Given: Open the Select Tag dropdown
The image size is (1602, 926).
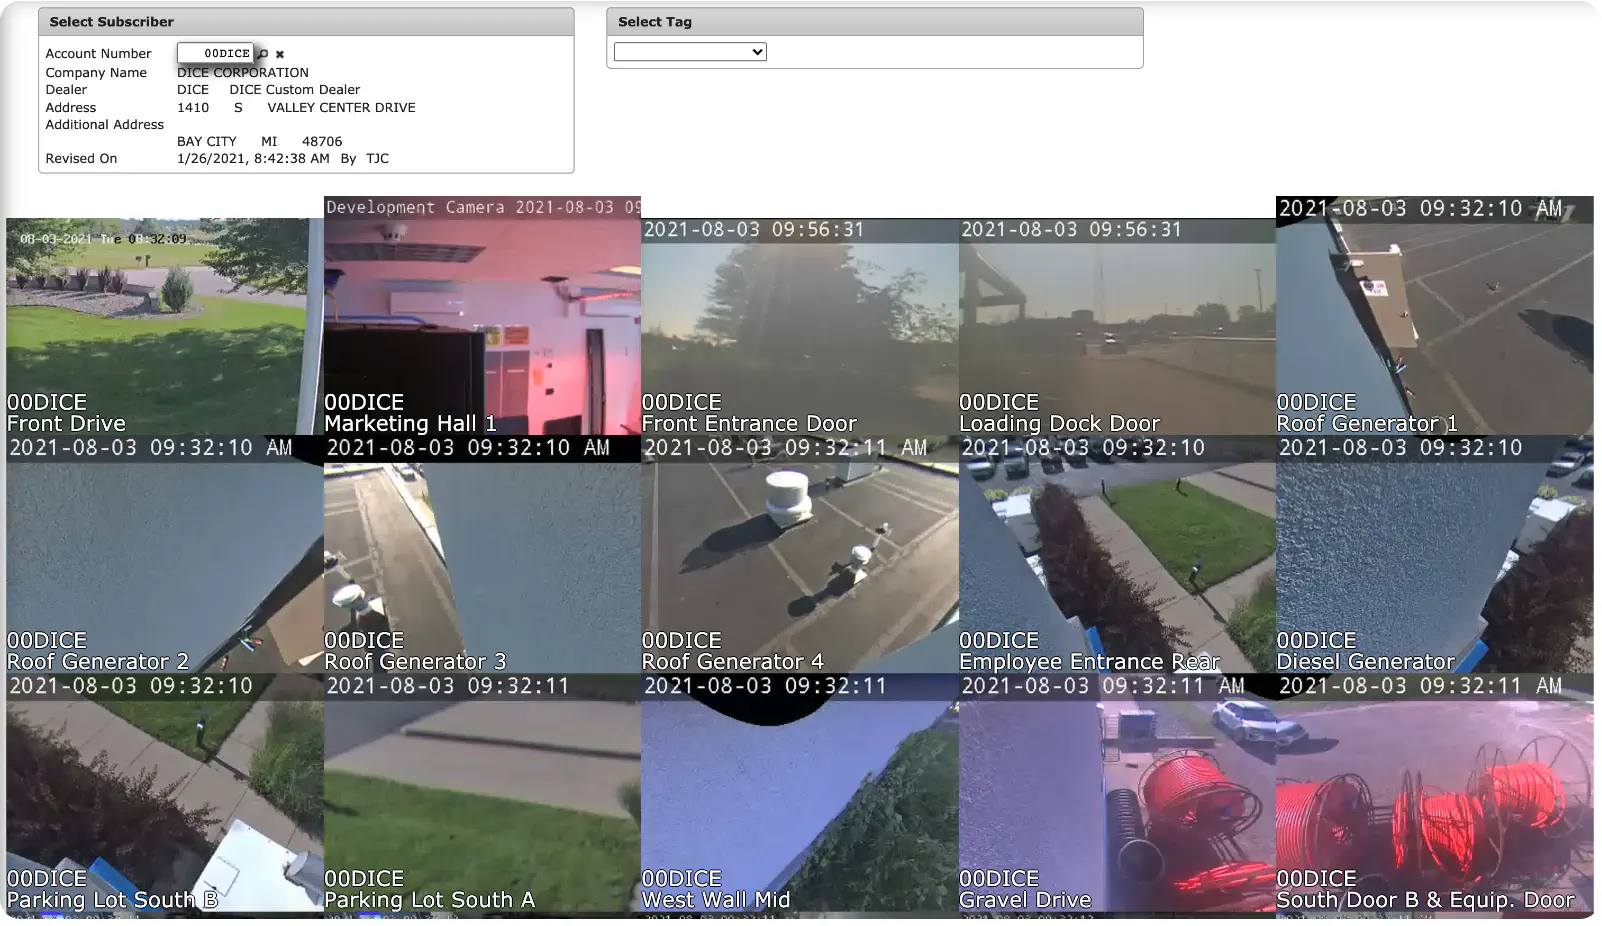Looking at the screenshot, I should click(690, 52).
